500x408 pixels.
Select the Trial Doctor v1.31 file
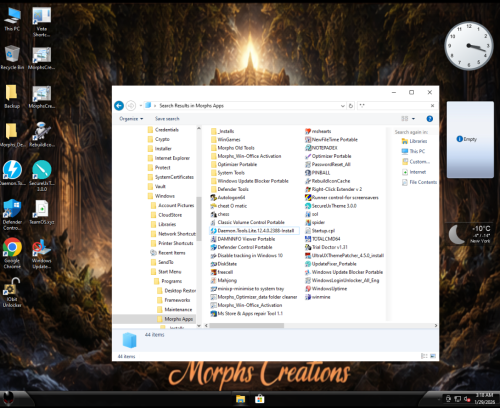tap(326, 247)
